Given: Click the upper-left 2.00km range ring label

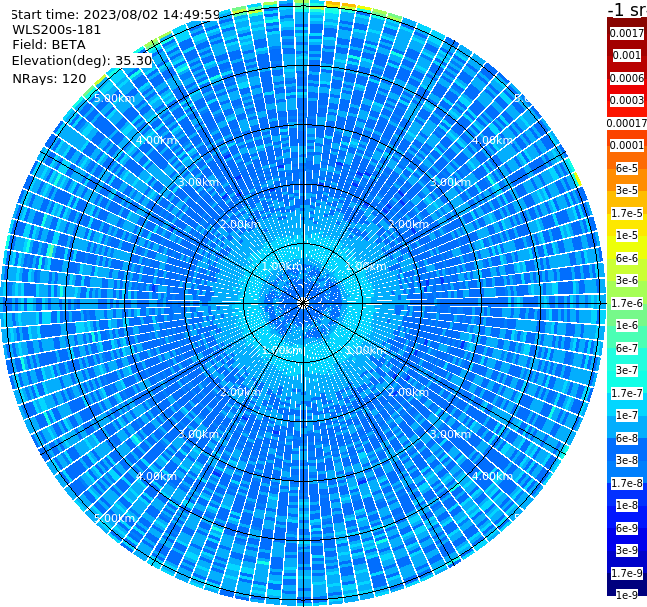Looking at the screenshot, I should point(240,224).
